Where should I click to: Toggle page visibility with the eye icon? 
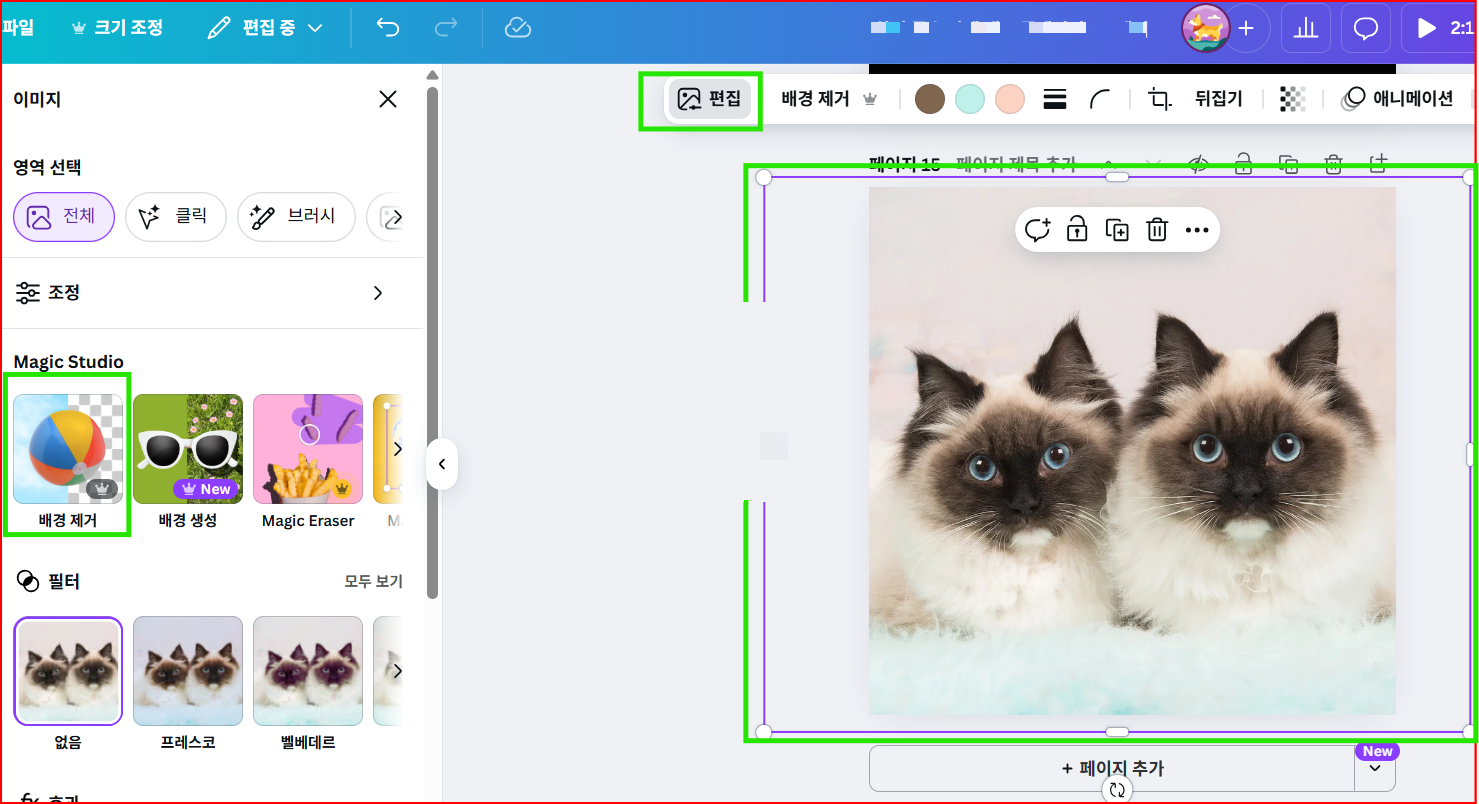1198,165
